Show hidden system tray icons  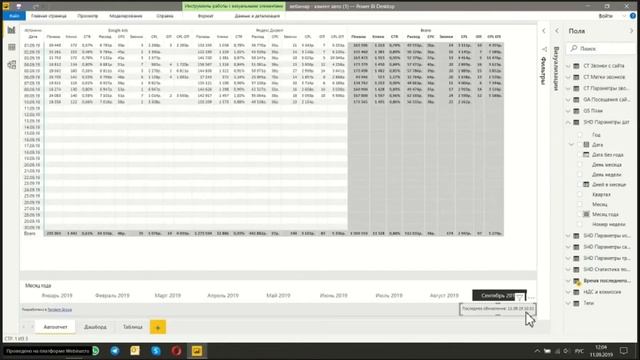pos(537,351)
